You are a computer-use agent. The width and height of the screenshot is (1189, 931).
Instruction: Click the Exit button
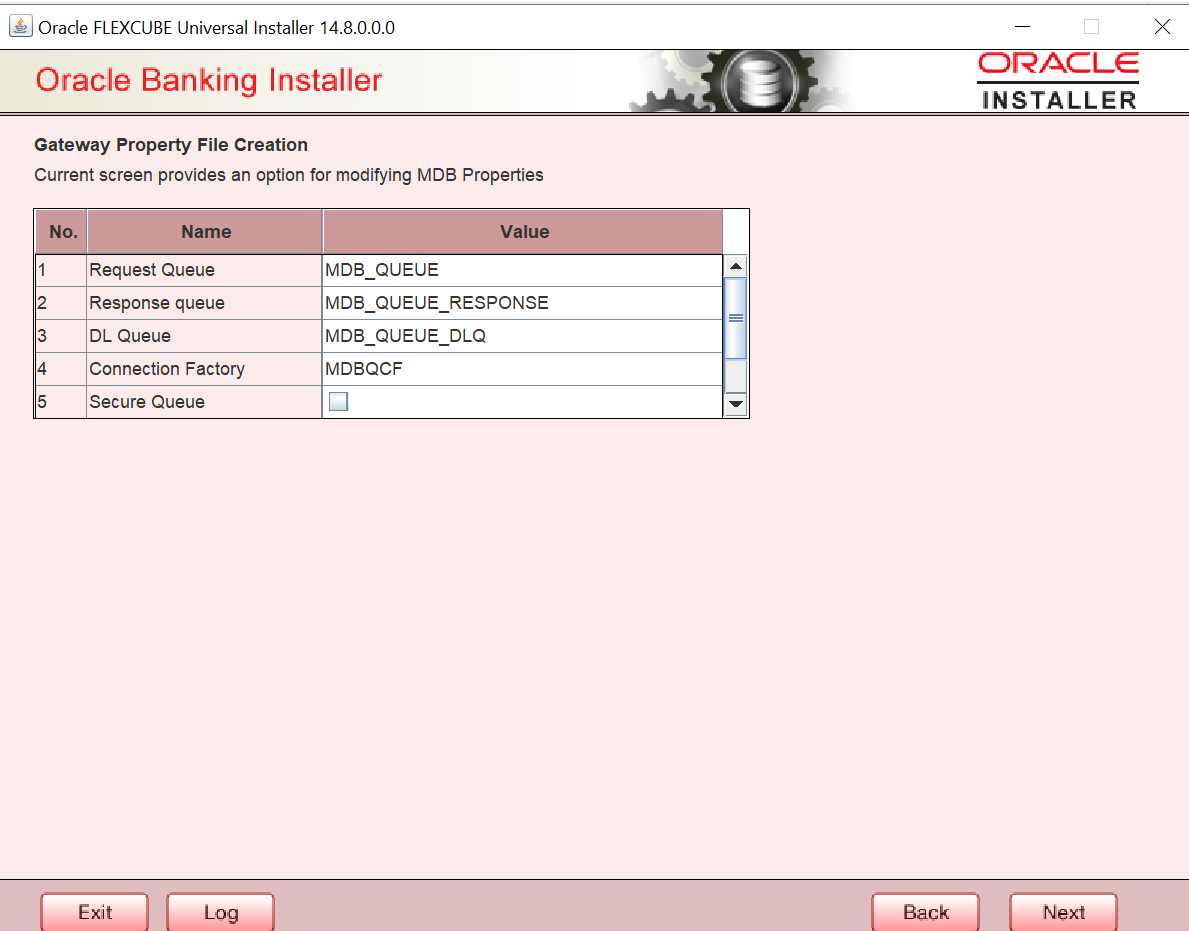pos(95,912)
